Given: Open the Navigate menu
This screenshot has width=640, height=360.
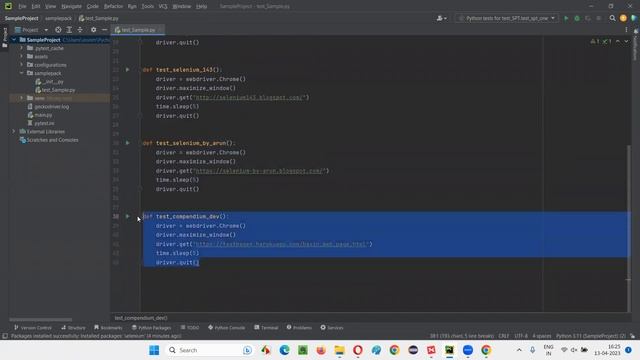Looking at the screenshot, I should click(x=71, y=6).
